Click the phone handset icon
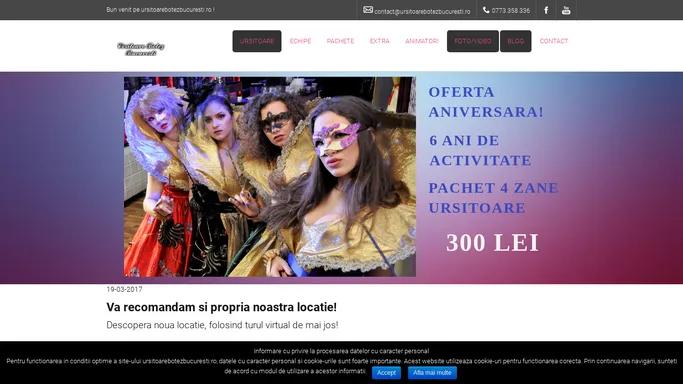 486,10
